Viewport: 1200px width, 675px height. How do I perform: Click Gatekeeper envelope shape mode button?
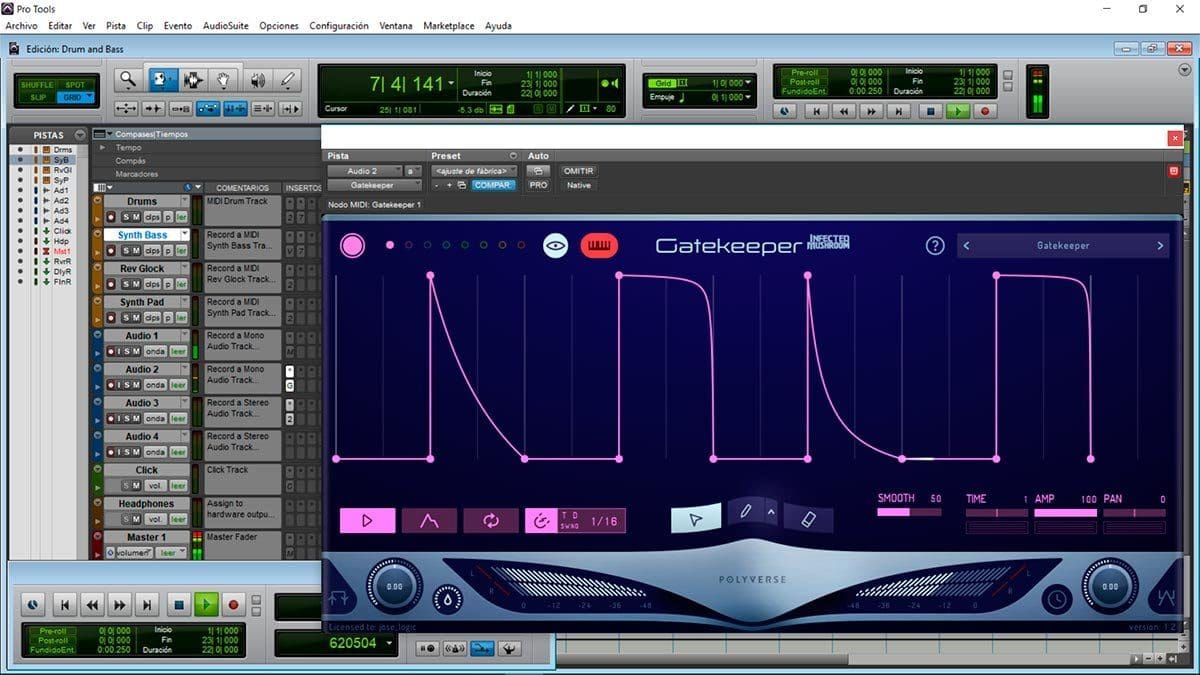click(429, 520)
